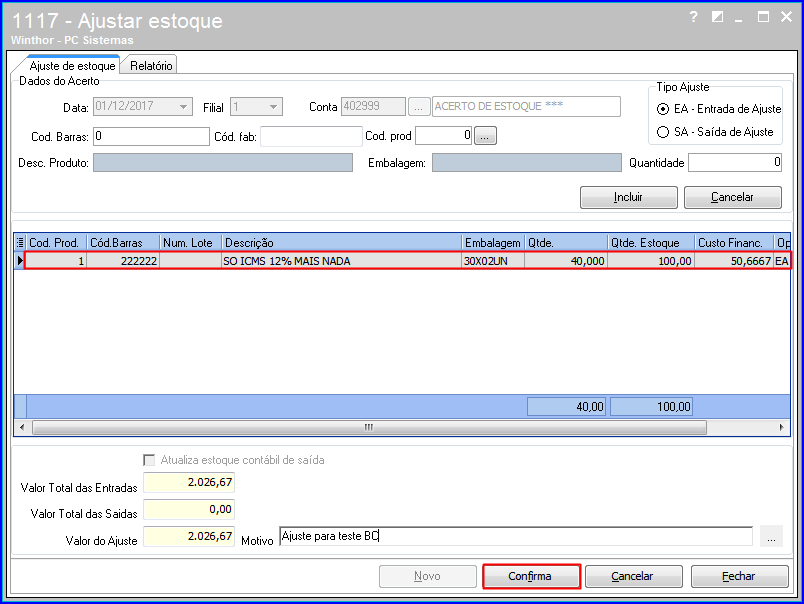Click the Conta code field 402999
Screen dimensions: 804x604
373,107
